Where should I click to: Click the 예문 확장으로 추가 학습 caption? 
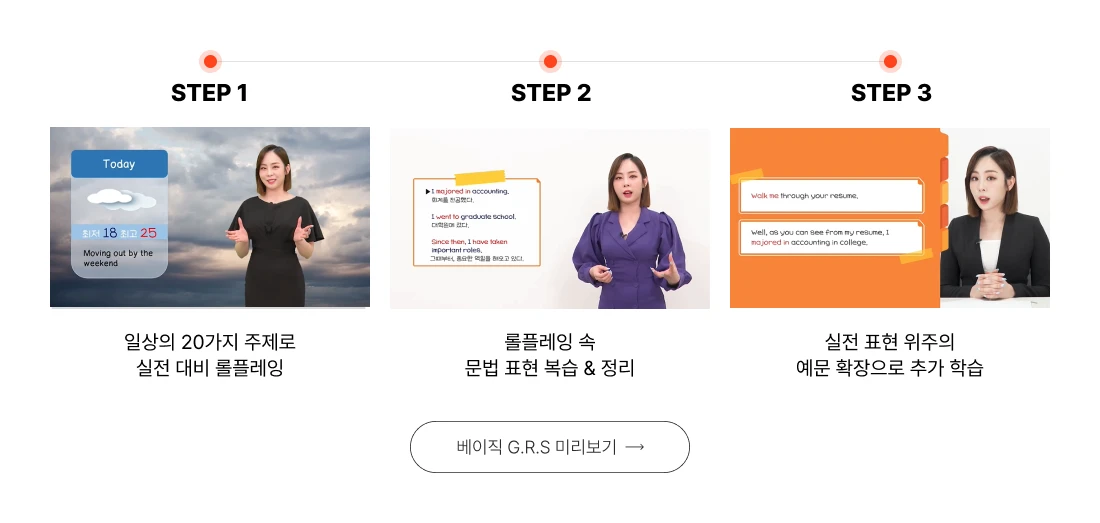(x=890, y=368)
